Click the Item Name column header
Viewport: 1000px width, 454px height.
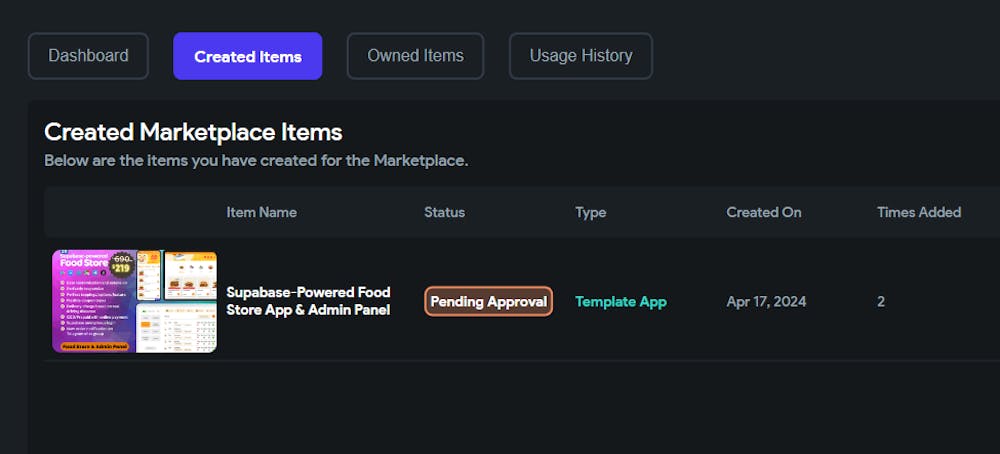point(261,212)
